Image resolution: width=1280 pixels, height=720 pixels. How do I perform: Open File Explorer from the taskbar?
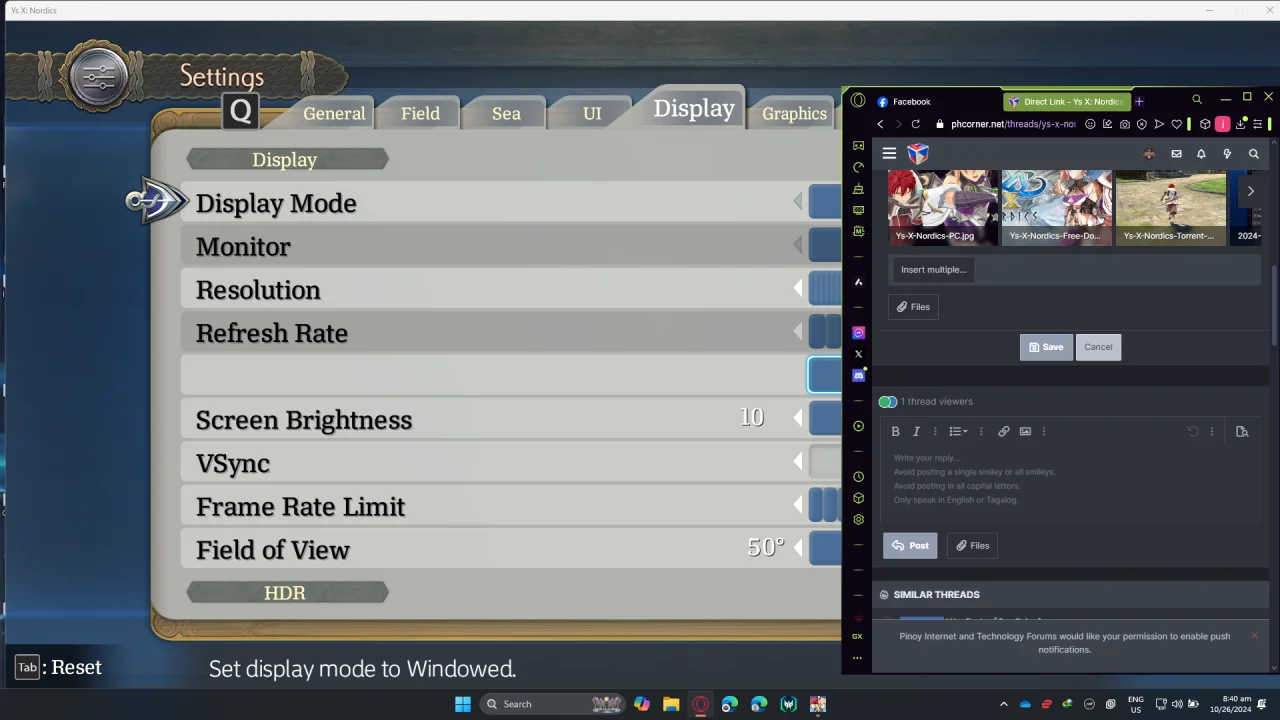[x=671, y=704]
